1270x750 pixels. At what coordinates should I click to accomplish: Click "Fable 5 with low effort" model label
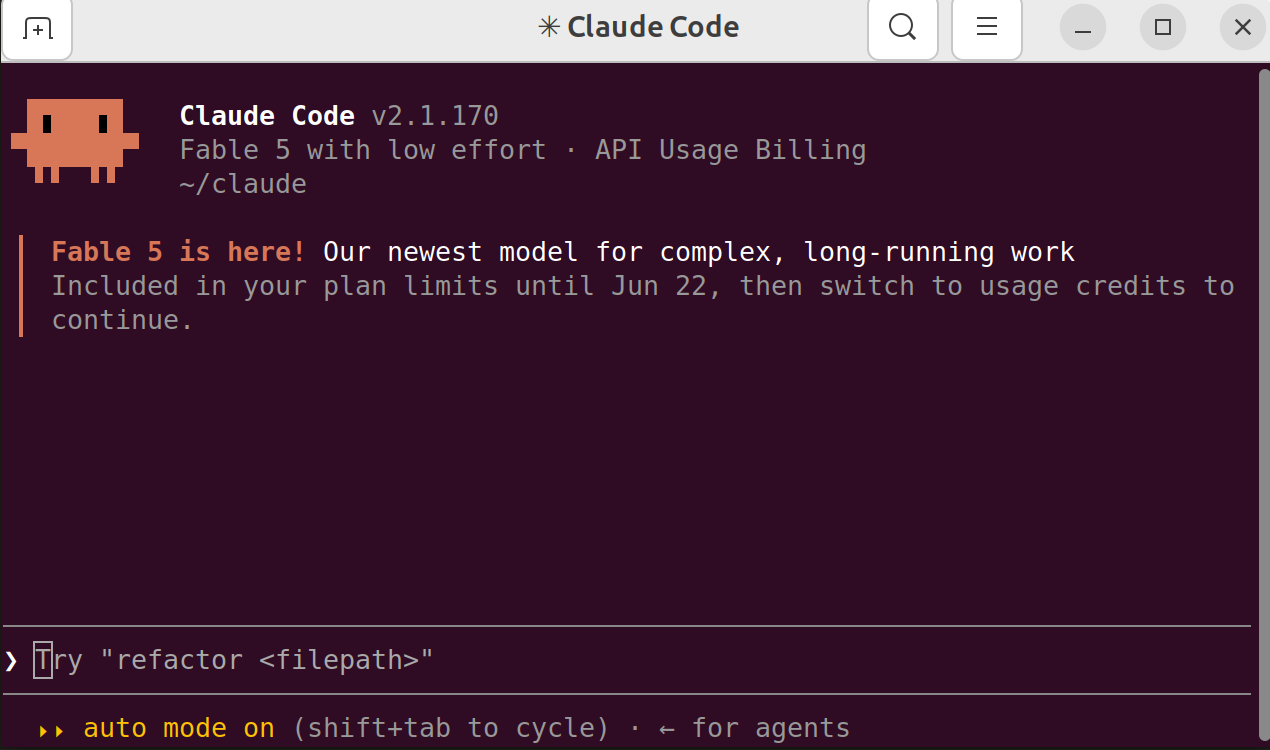(x=363, y=150)
